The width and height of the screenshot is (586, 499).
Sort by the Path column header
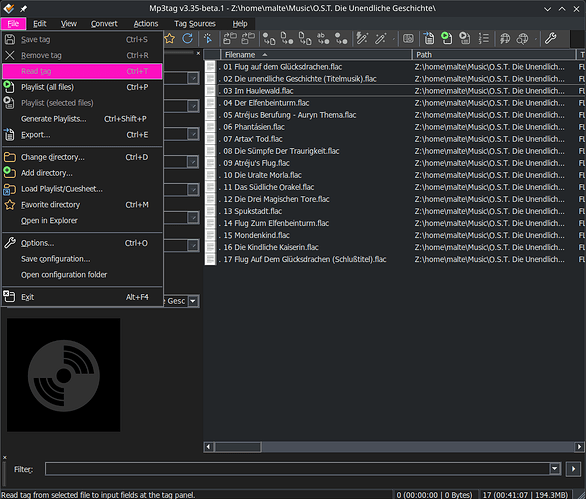(x=494, y=55)
